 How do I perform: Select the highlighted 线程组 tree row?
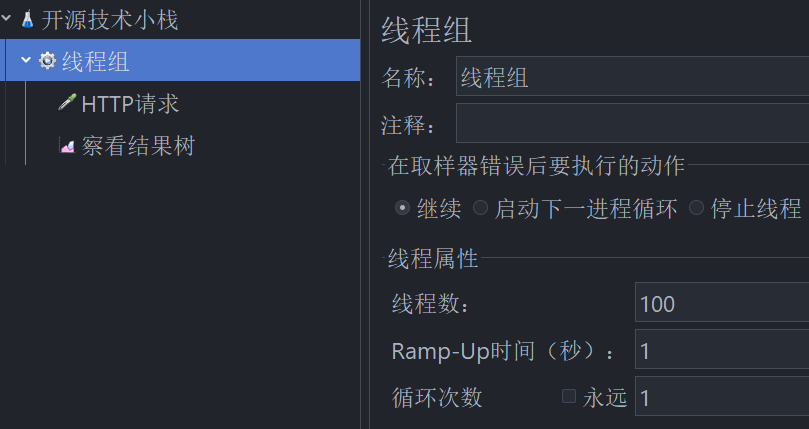pos(180,60)
